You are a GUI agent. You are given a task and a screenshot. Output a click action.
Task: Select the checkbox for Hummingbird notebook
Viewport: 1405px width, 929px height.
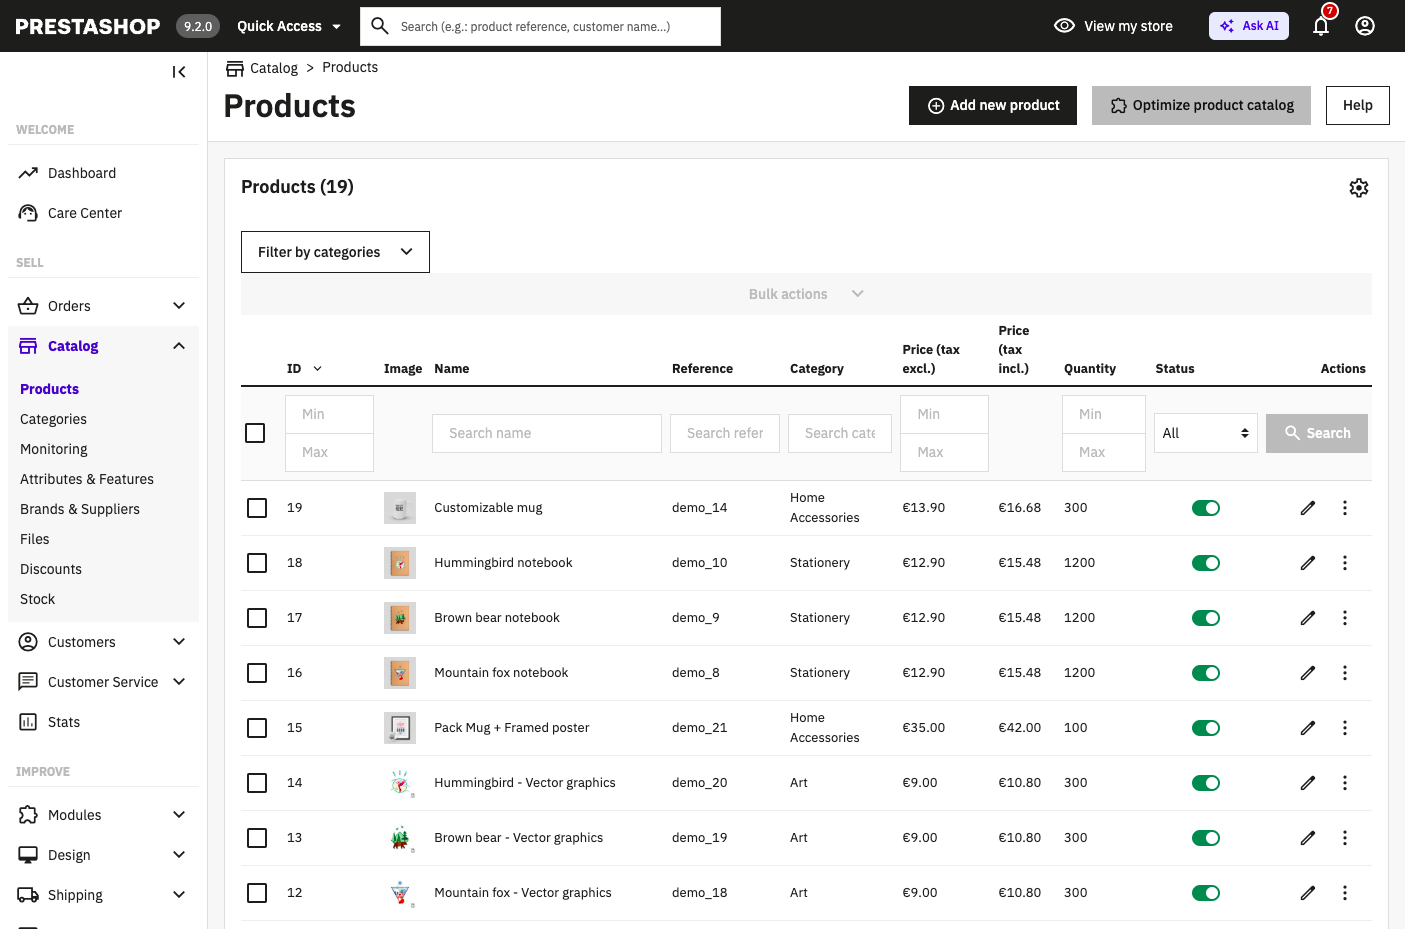pyautogui.click(x=257, y=563)
